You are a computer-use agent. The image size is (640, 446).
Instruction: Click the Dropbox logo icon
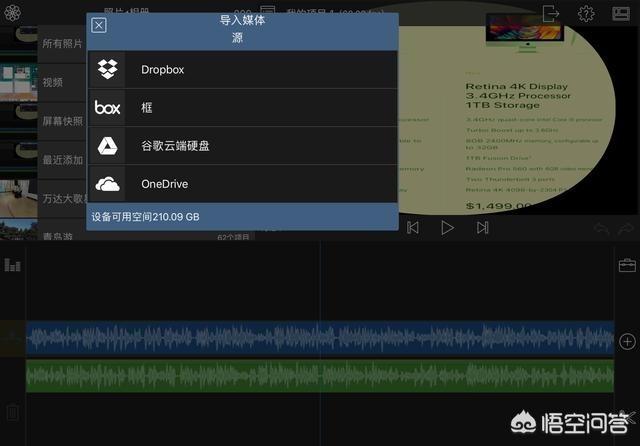tap(107, 70)
